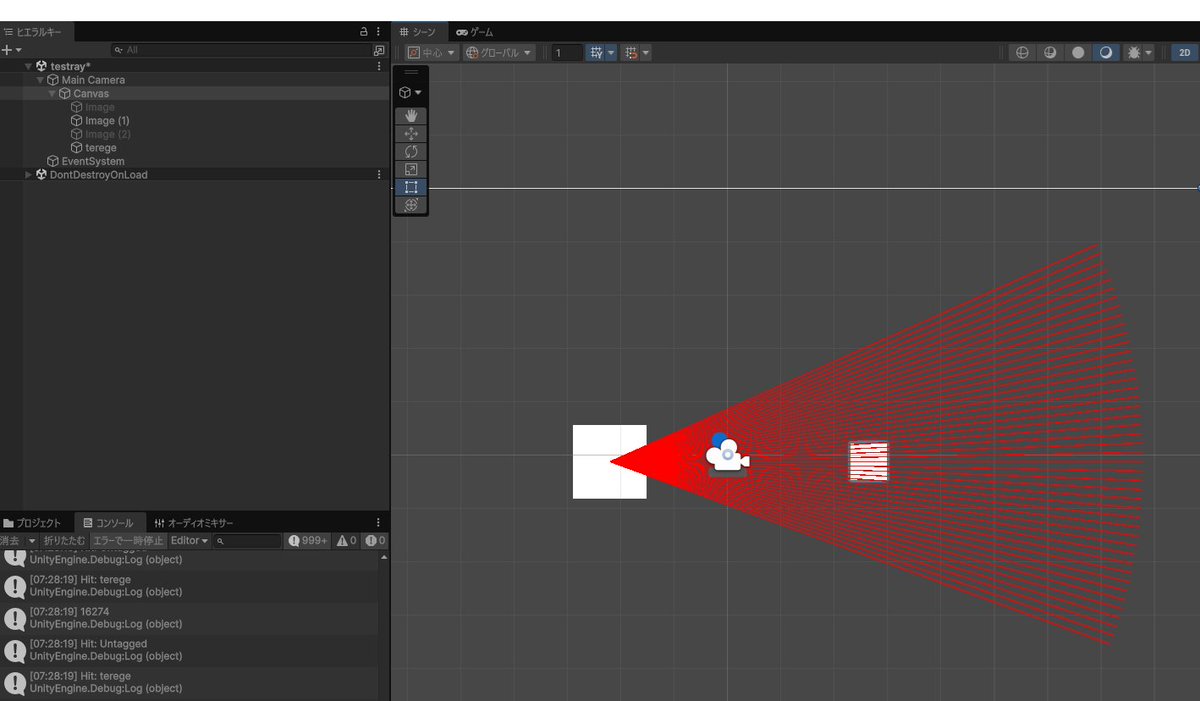This screenshot has width=1200, height=701.
Task: Toggle grid snapping button
Action: click(596, 53)
